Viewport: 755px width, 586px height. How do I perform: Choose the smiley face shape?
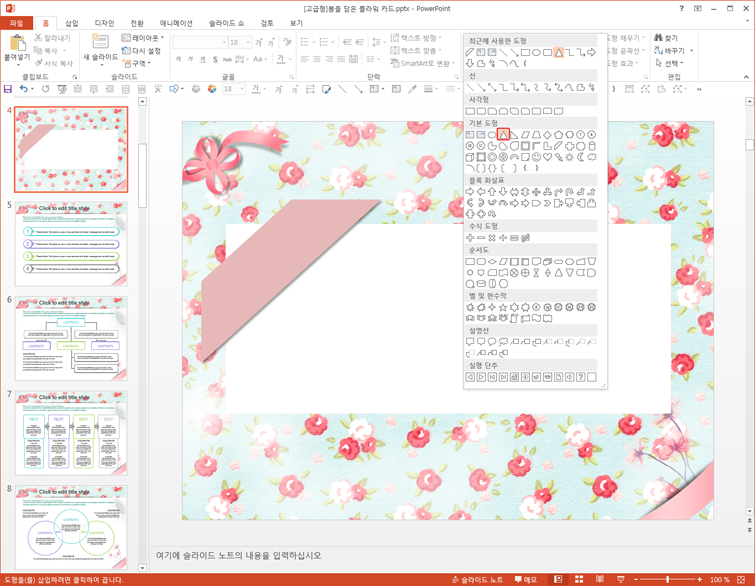[x=536, y=157]
